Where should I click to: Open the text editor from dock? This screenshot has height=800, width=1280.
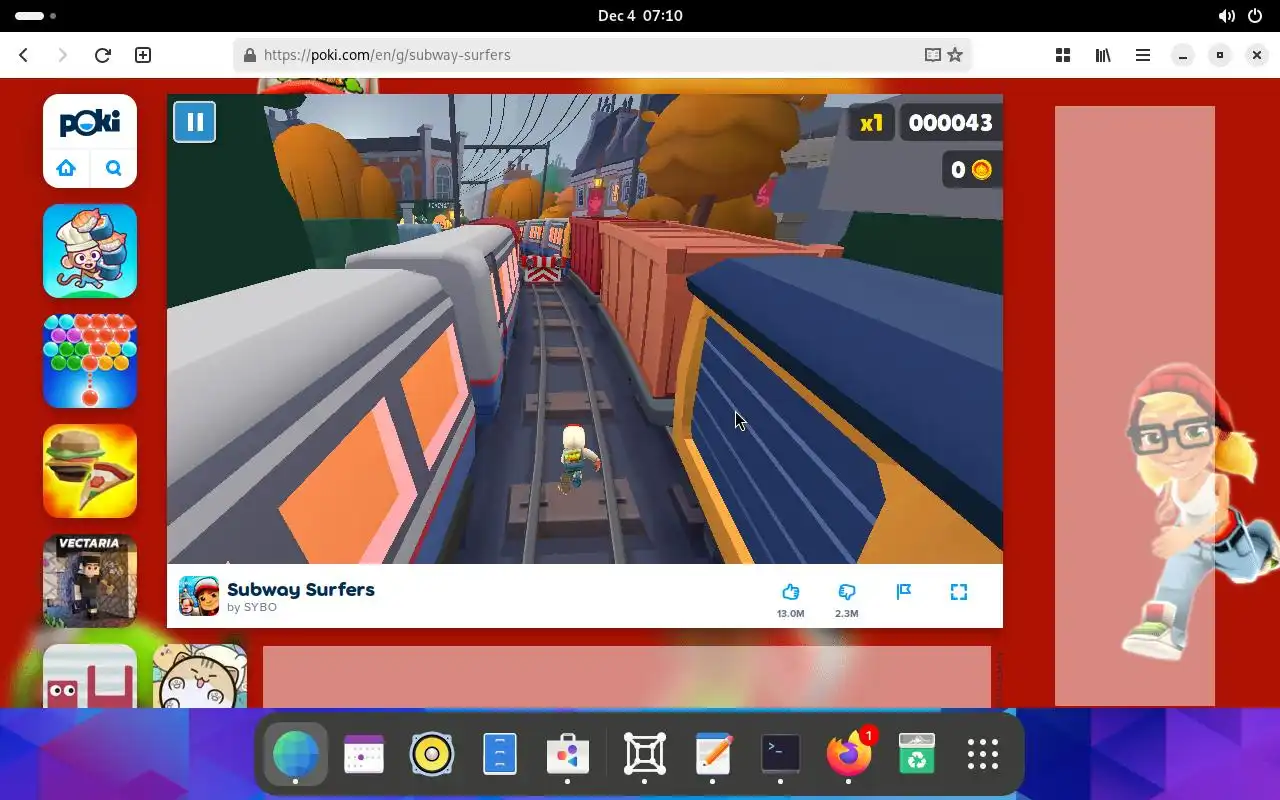(713, 754)
